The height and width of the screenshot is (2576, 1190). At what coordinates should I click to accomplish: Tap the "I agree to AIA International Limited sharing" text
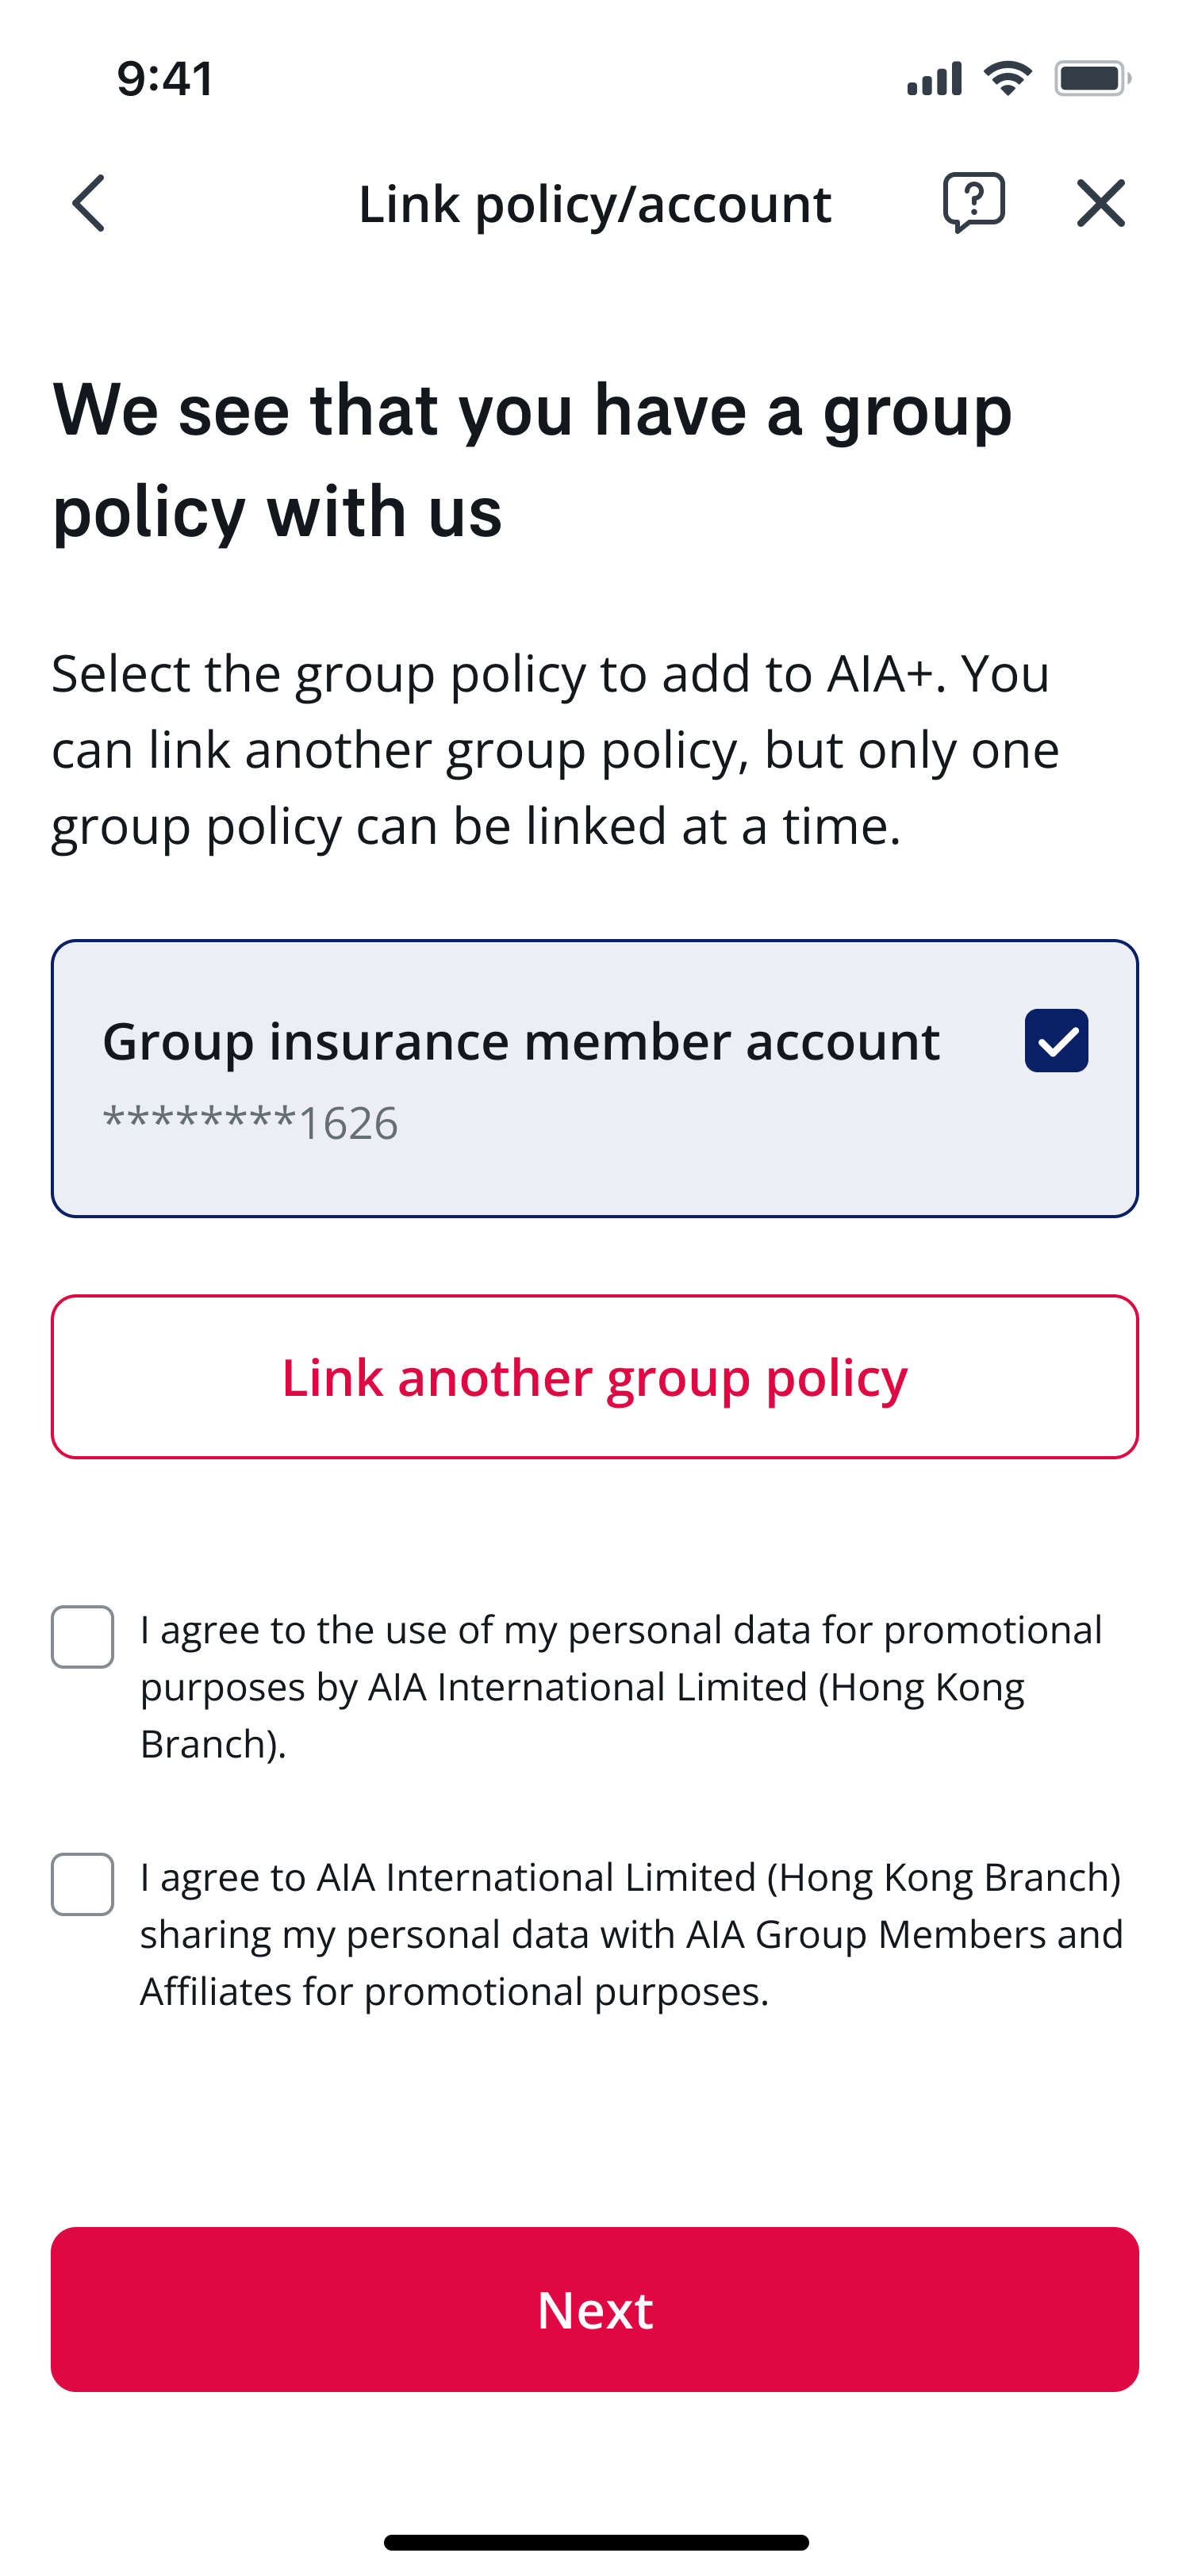click(x=630, y=1934)
